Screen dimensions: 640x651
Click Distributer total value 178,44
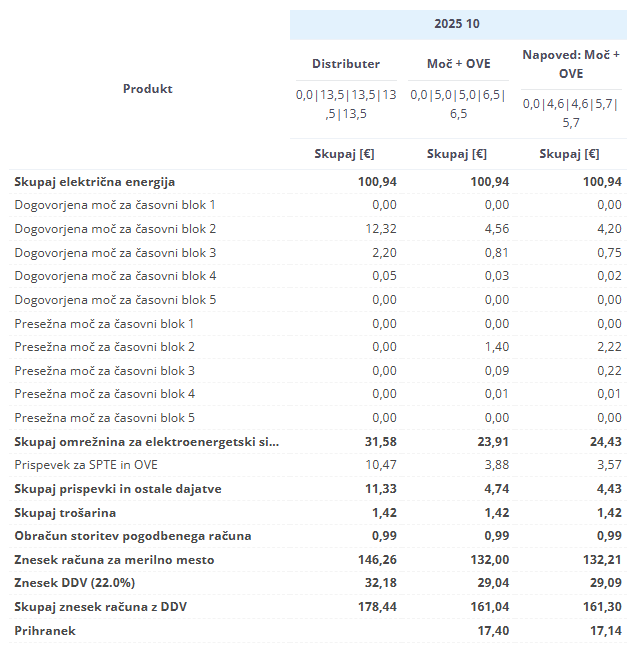378,607
